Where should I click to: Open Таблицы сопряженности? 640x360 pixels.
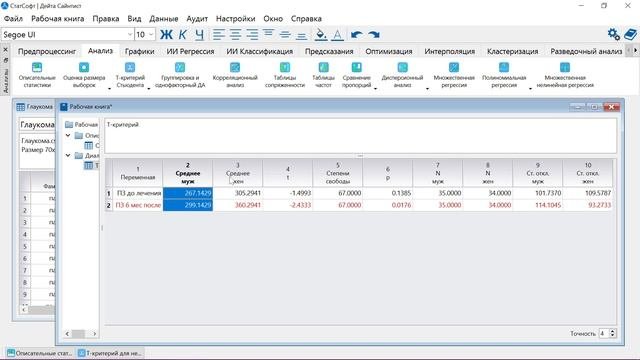pyautogui.click(x=284, y=75)
